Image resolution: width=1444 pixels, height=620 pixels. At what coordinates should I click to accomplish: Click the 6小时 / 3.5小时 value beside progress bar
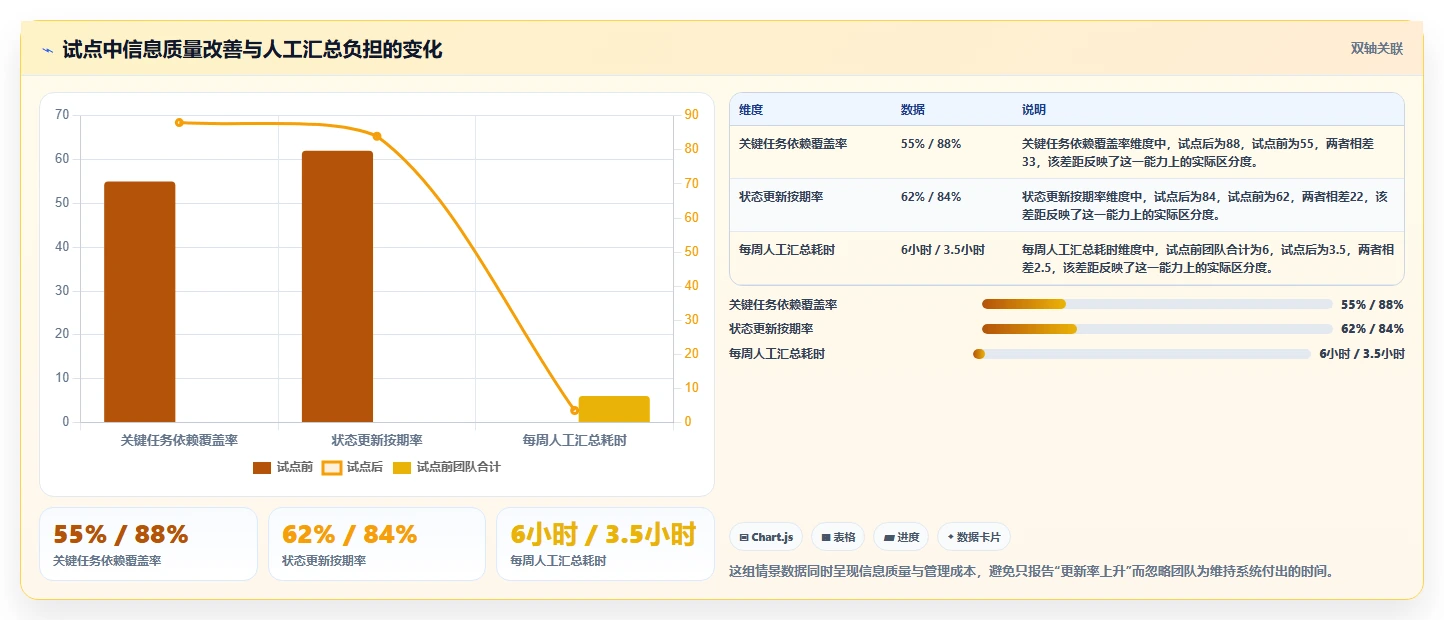coord(1362,354)
